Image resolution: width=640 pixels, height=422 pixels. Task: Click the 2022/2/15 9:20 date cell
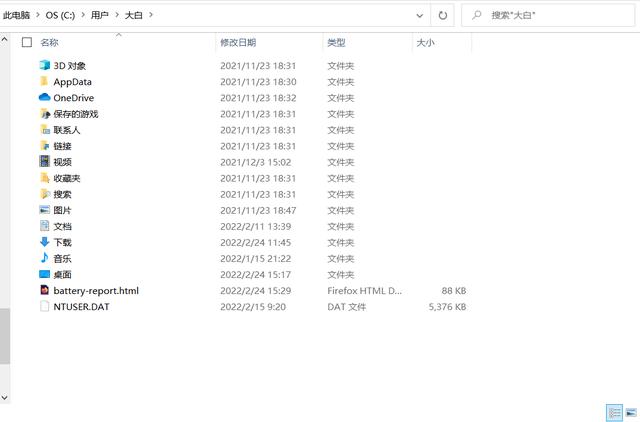(x=253, y=307)
